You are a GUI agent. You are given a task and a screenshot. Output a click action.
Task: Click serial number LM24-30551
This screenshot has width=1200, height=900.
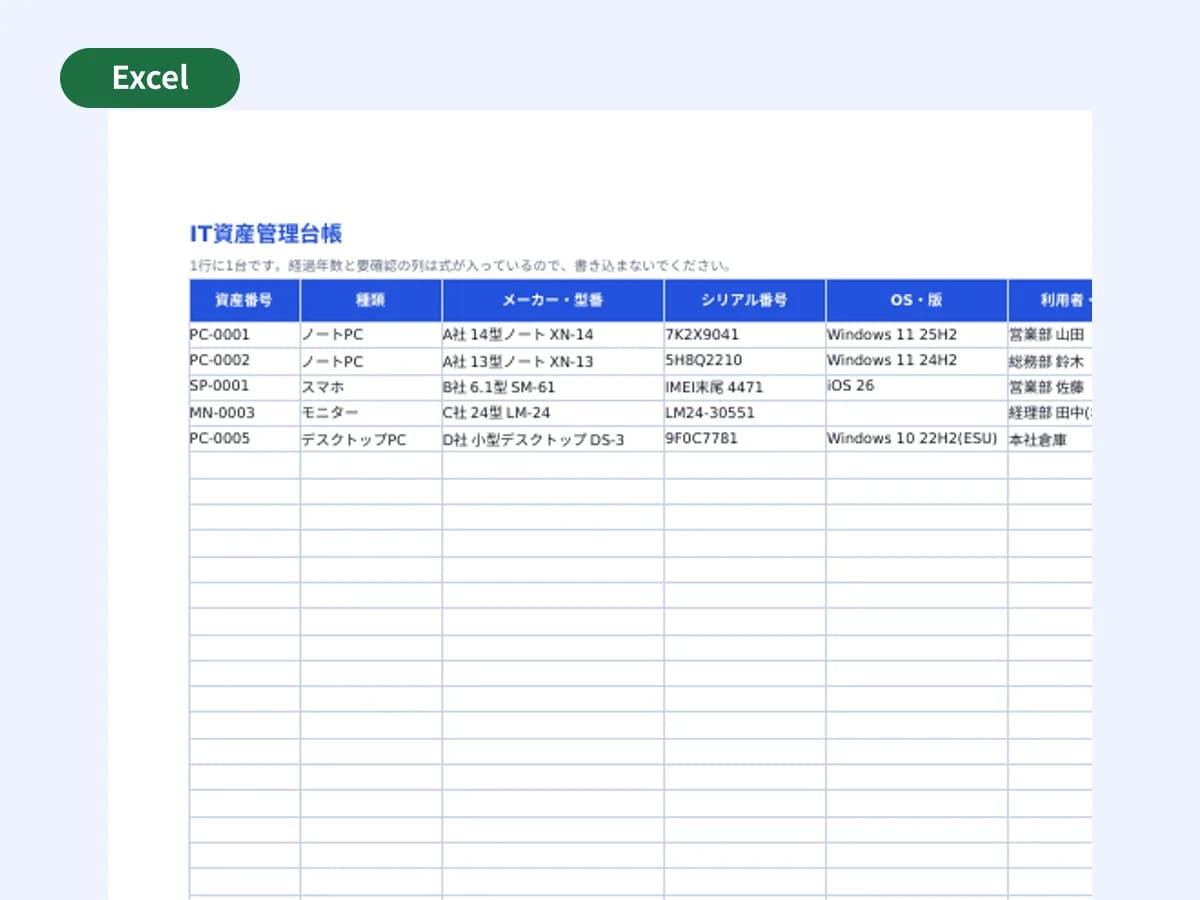(x=745, y=413)
